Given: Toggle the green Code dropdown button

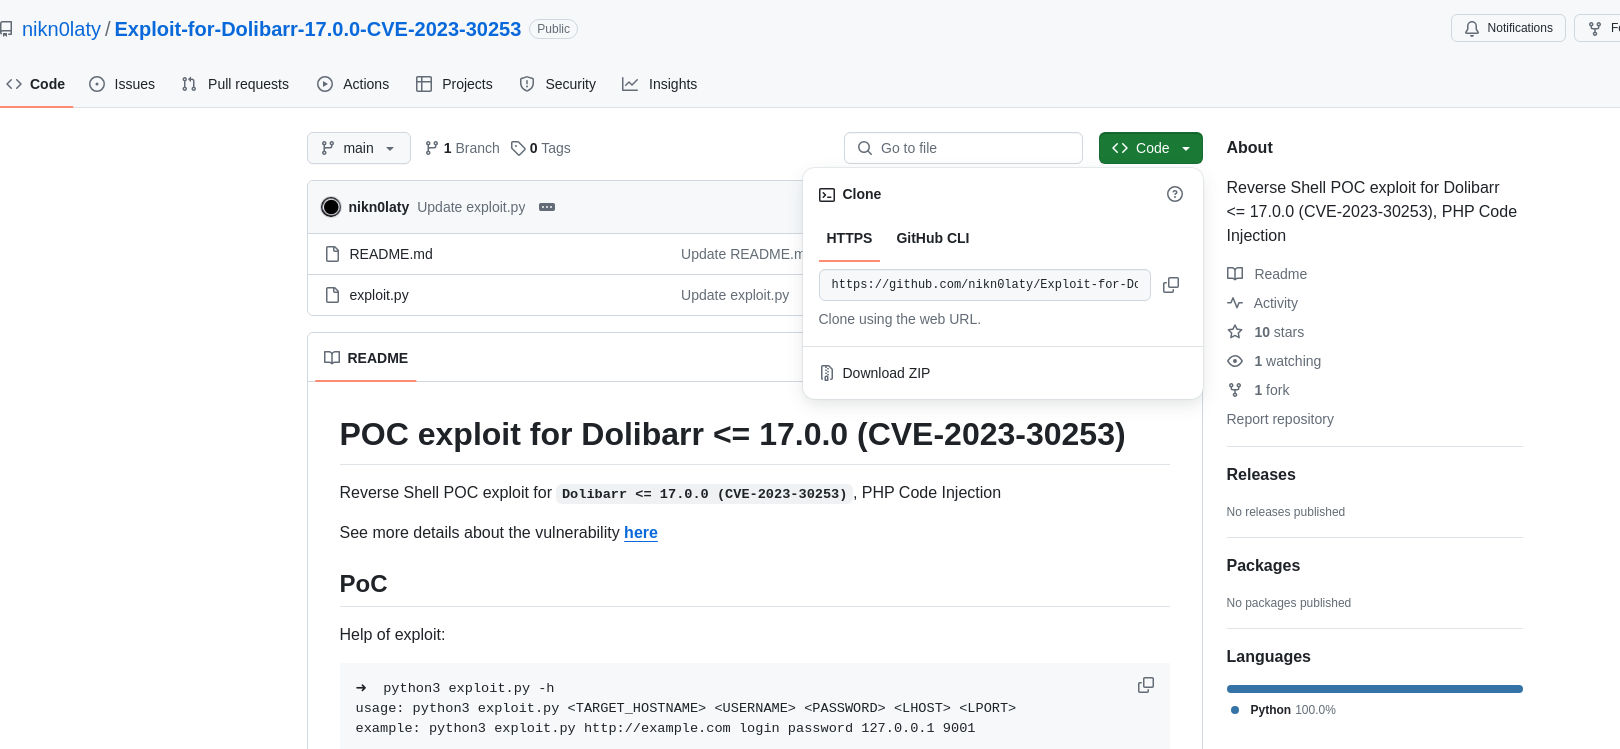Looking at the screenshot, I should 1150,148.
